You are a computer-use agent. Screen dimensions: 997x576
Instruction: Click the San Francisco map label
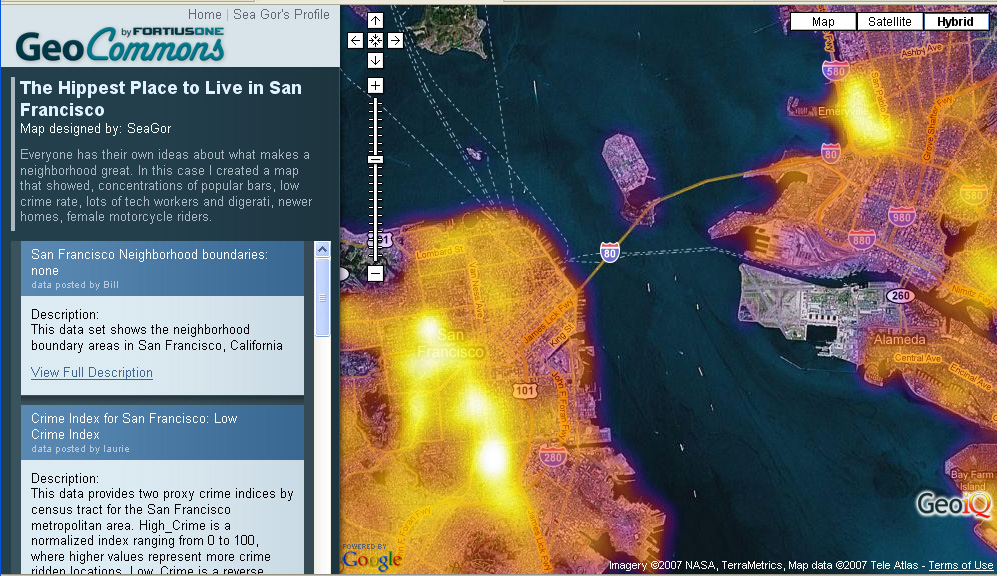(x=450, y=343)
